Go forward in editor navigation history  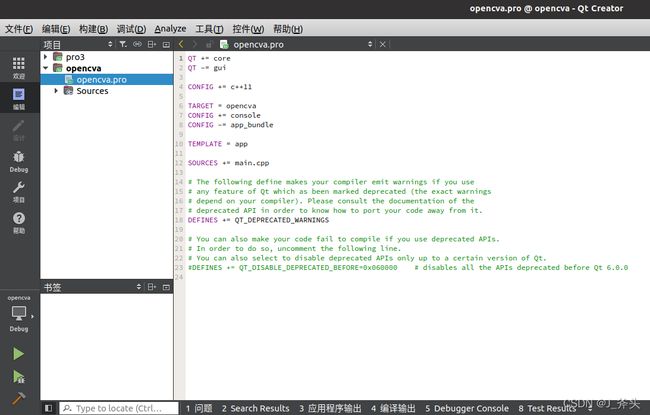tap(194, 44)
